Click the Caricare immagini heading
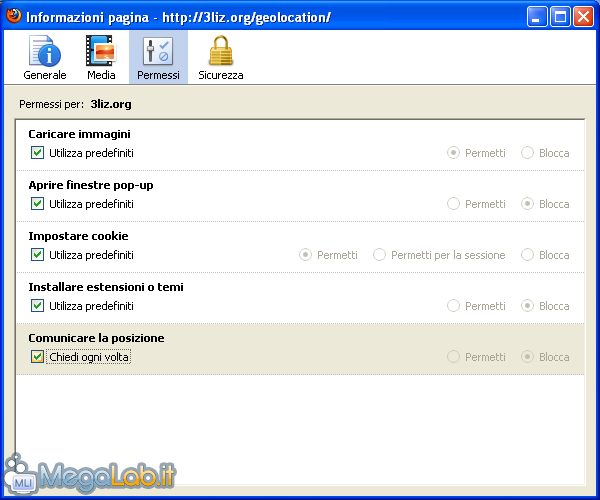This screenshot has height=500, width=600. (x=79, y=134)
